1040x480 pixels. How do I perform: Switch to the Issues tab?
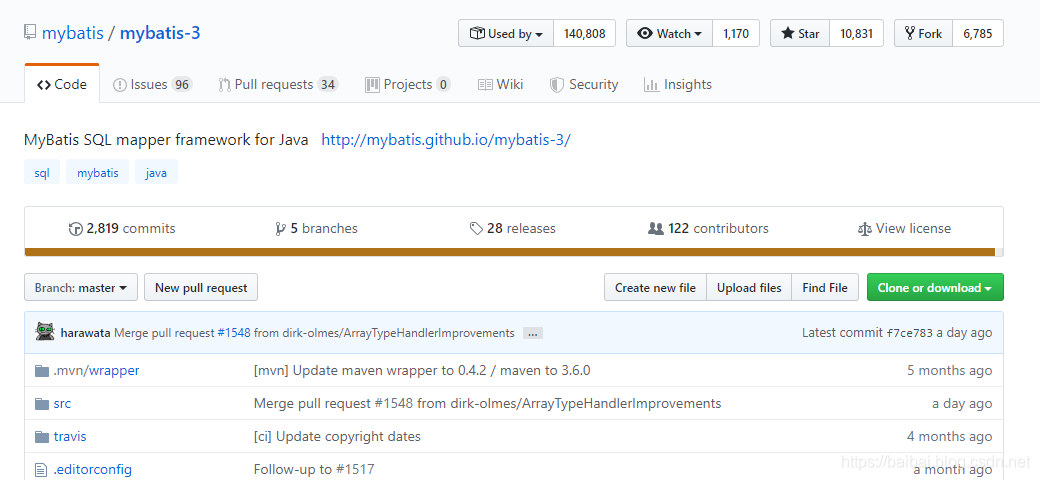tap(153, 84)
